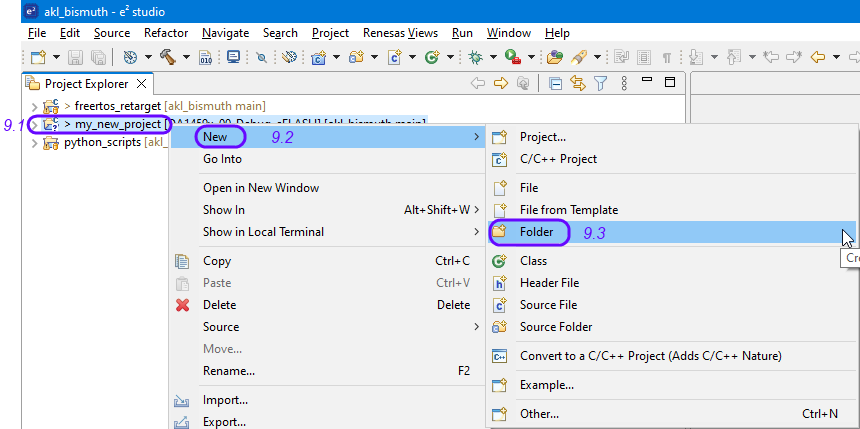This screenshot has height=429, width=860.
Task: Select Folder in the New submenu
Action: (671, 232)
